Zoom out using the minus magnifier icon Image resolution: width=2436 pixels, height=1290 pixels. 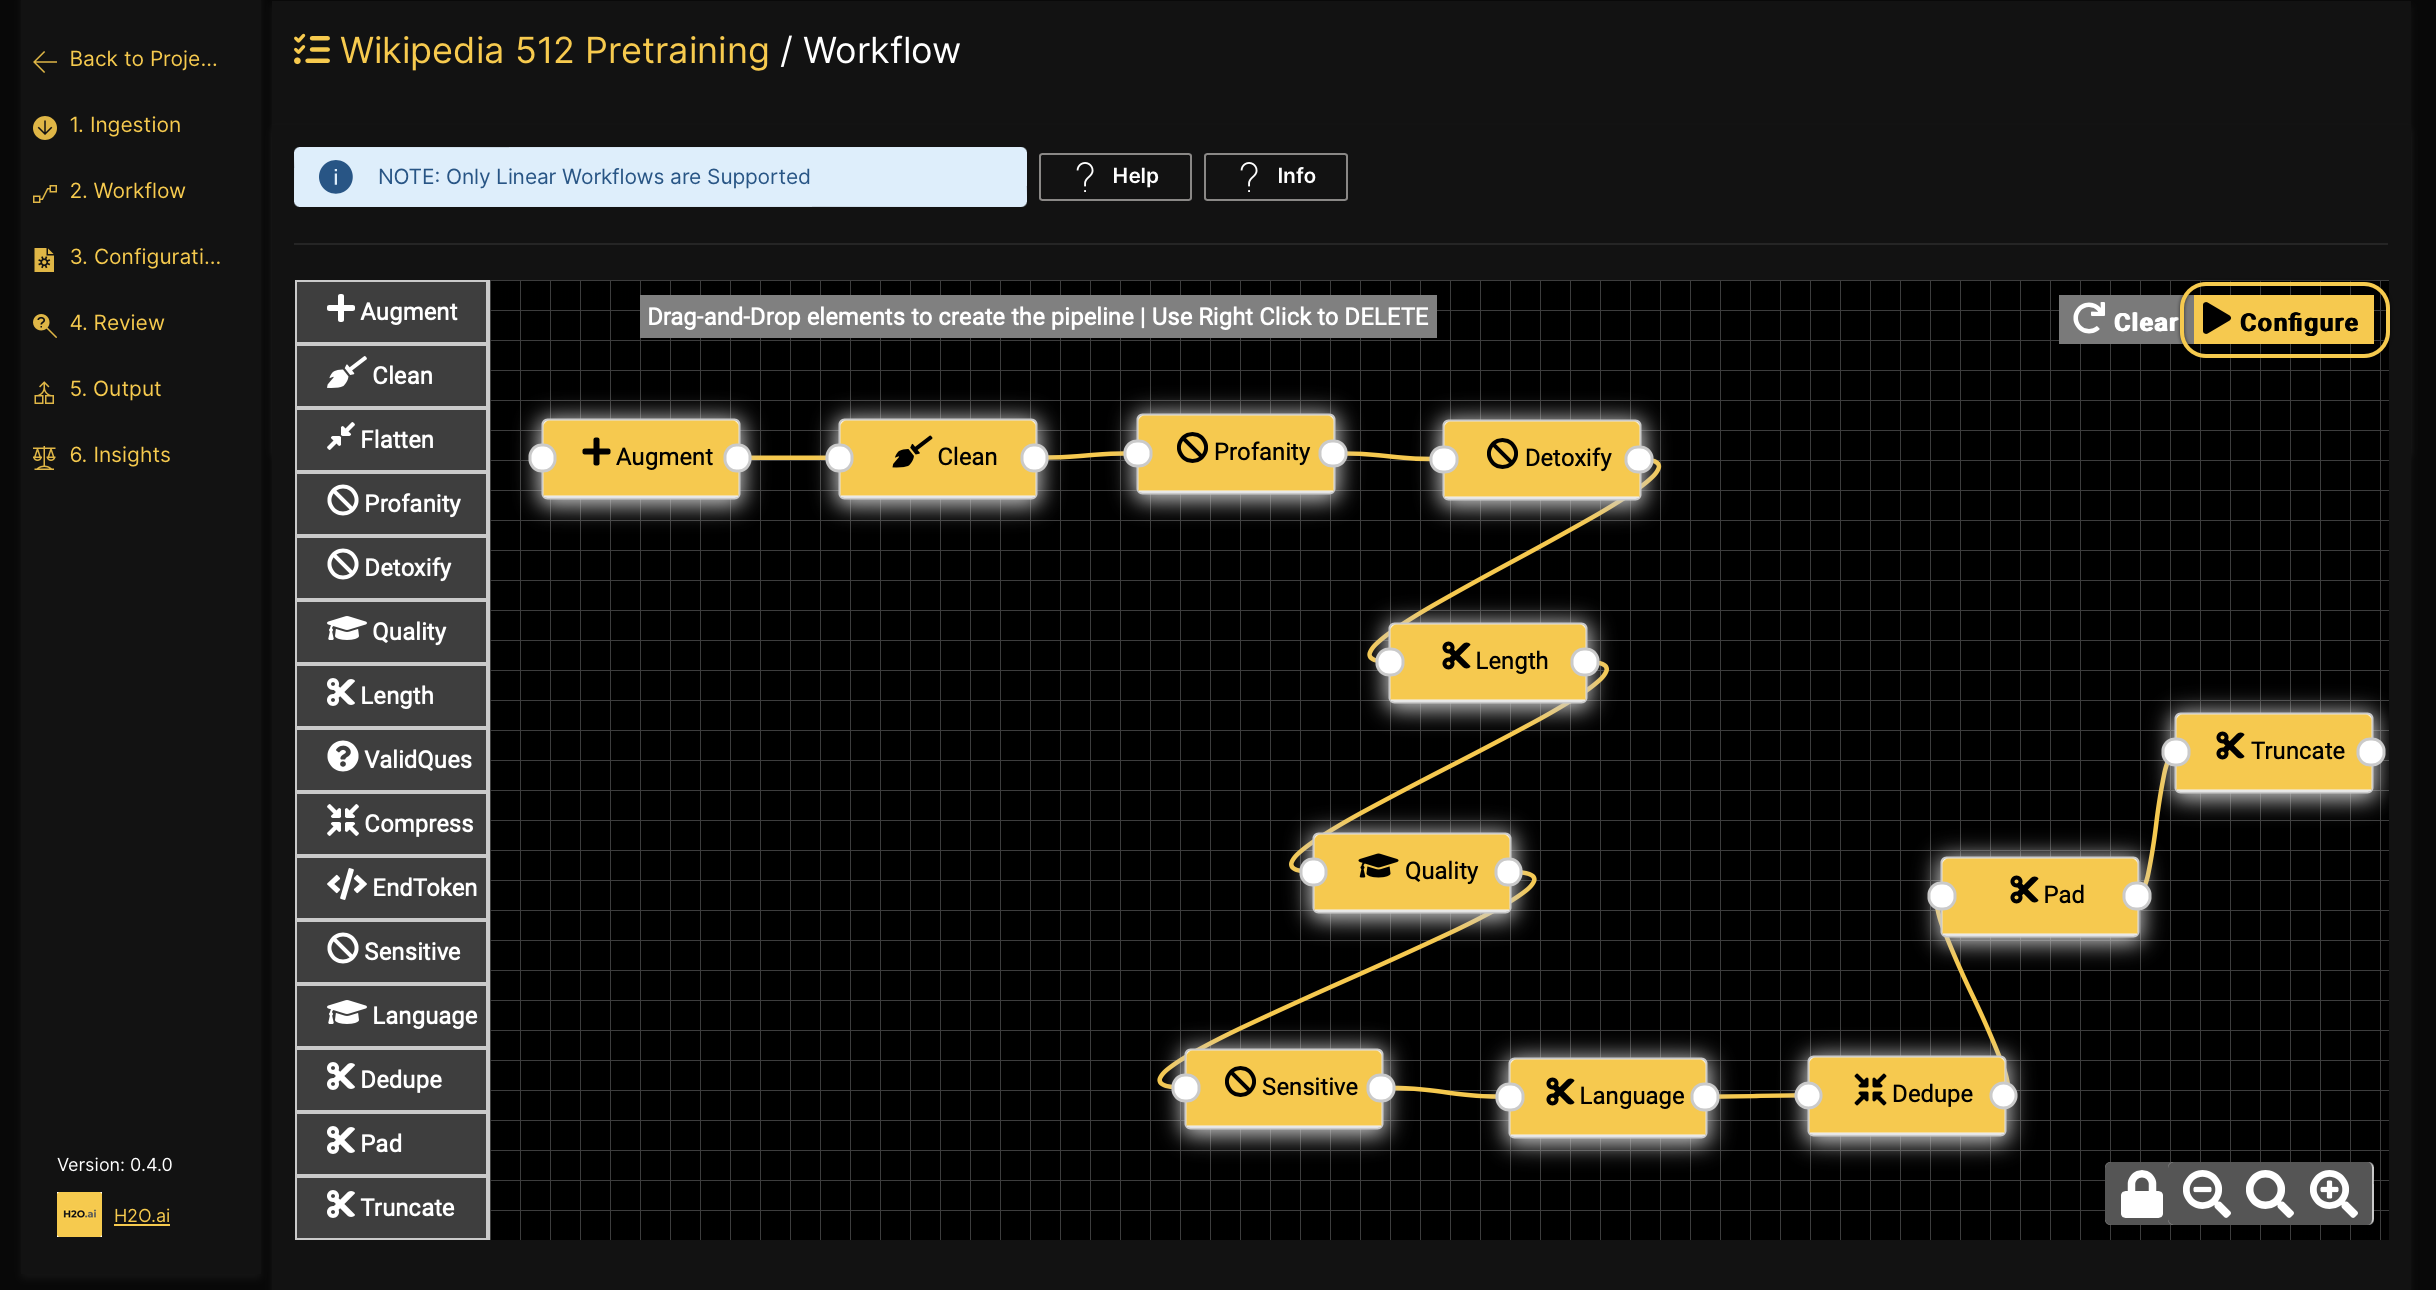point(2205,1193)
